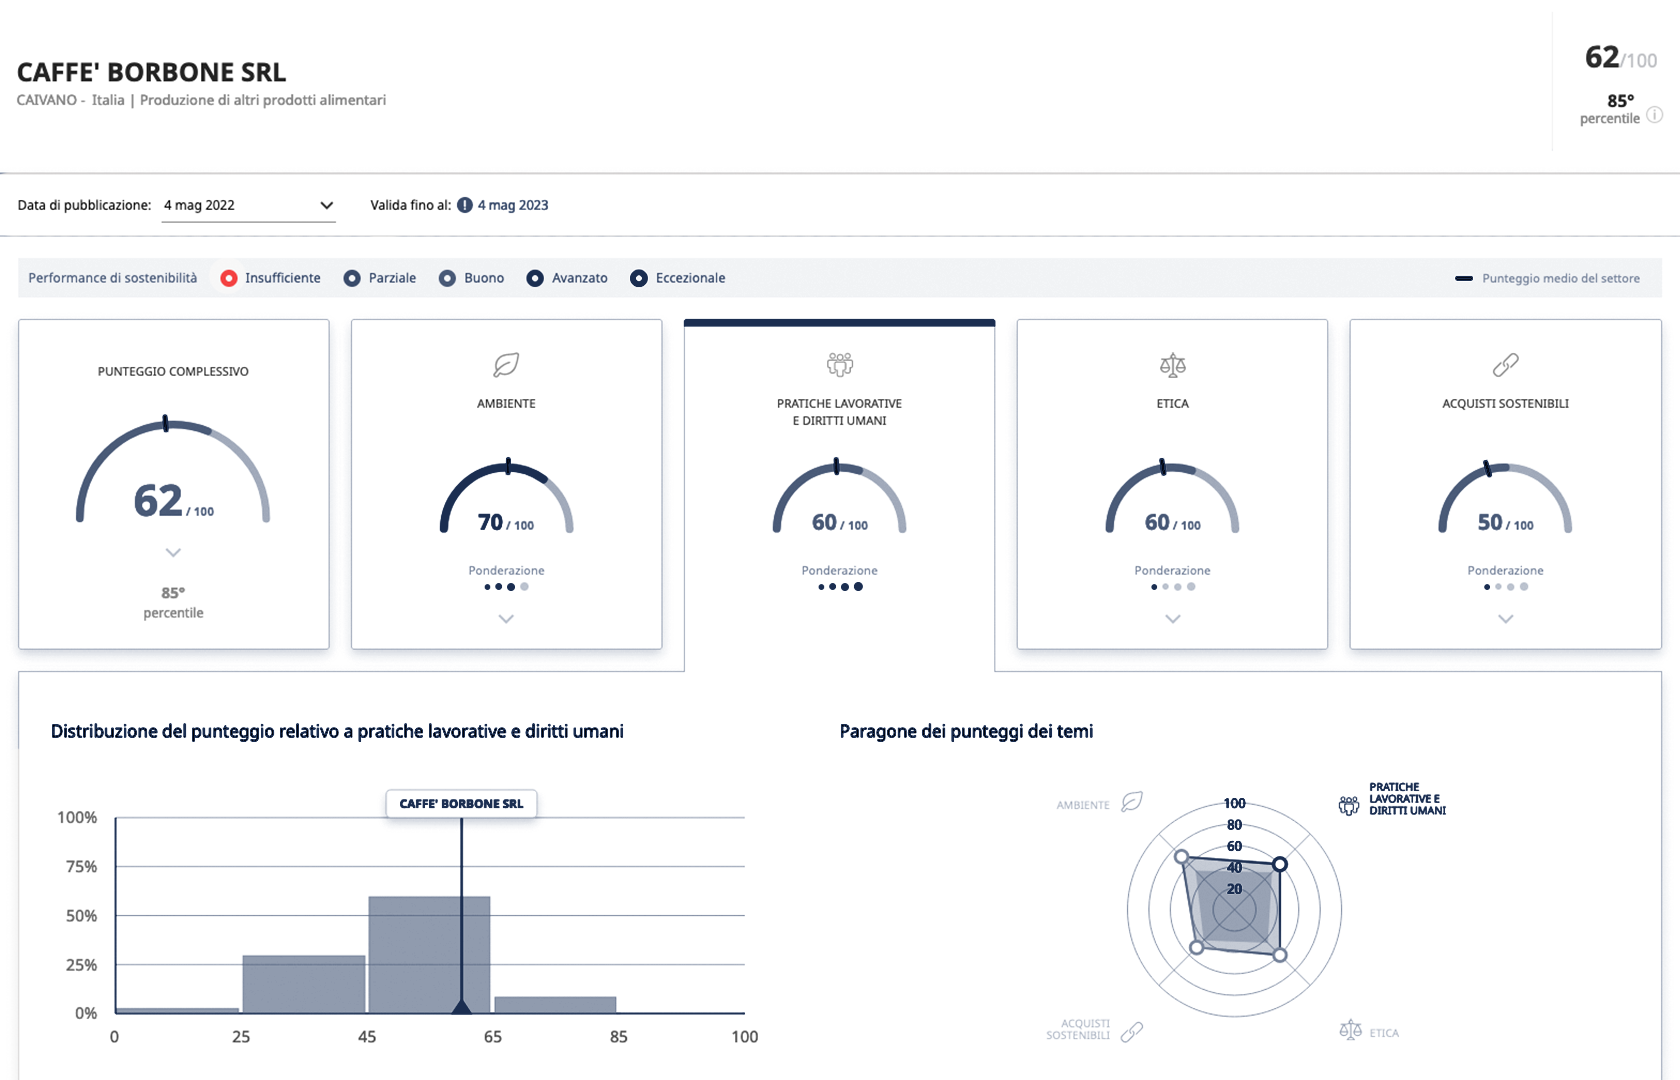Click the percentile info icon at top right
The image size is (1680, 1080).
pos(1655,114)
